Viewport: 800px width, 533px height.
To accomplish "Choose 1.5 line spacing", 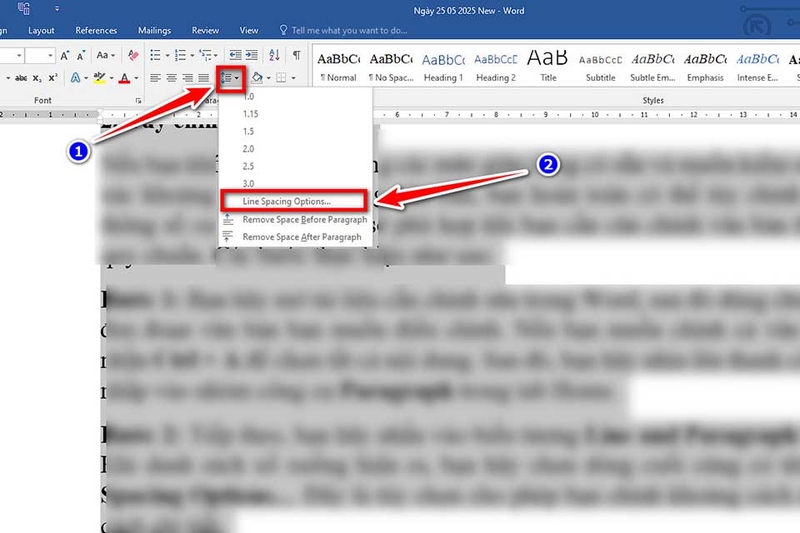I will [296, 131].
